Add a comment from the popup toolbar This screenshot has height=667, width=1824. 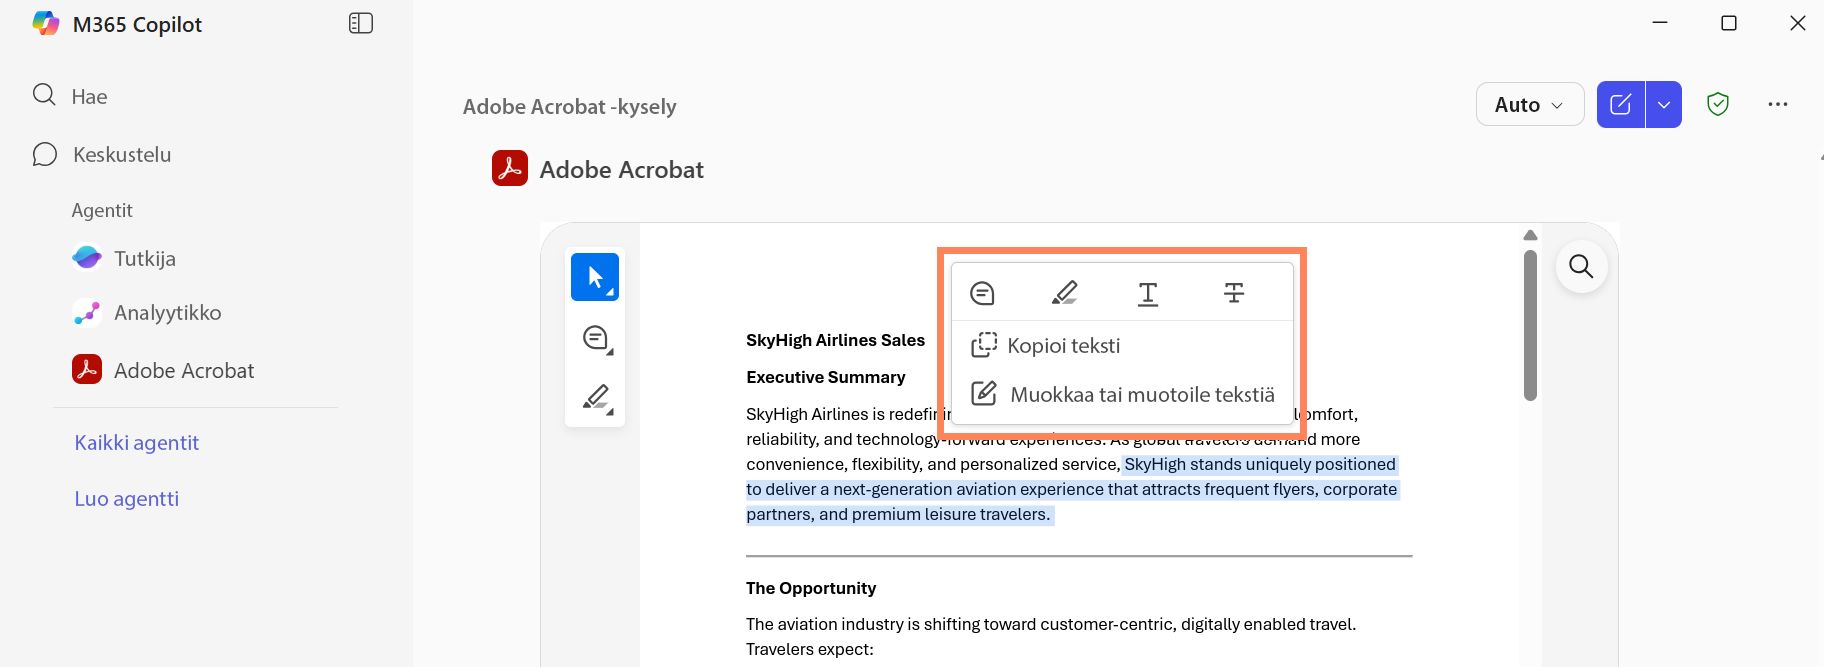(x=982, y=293)
